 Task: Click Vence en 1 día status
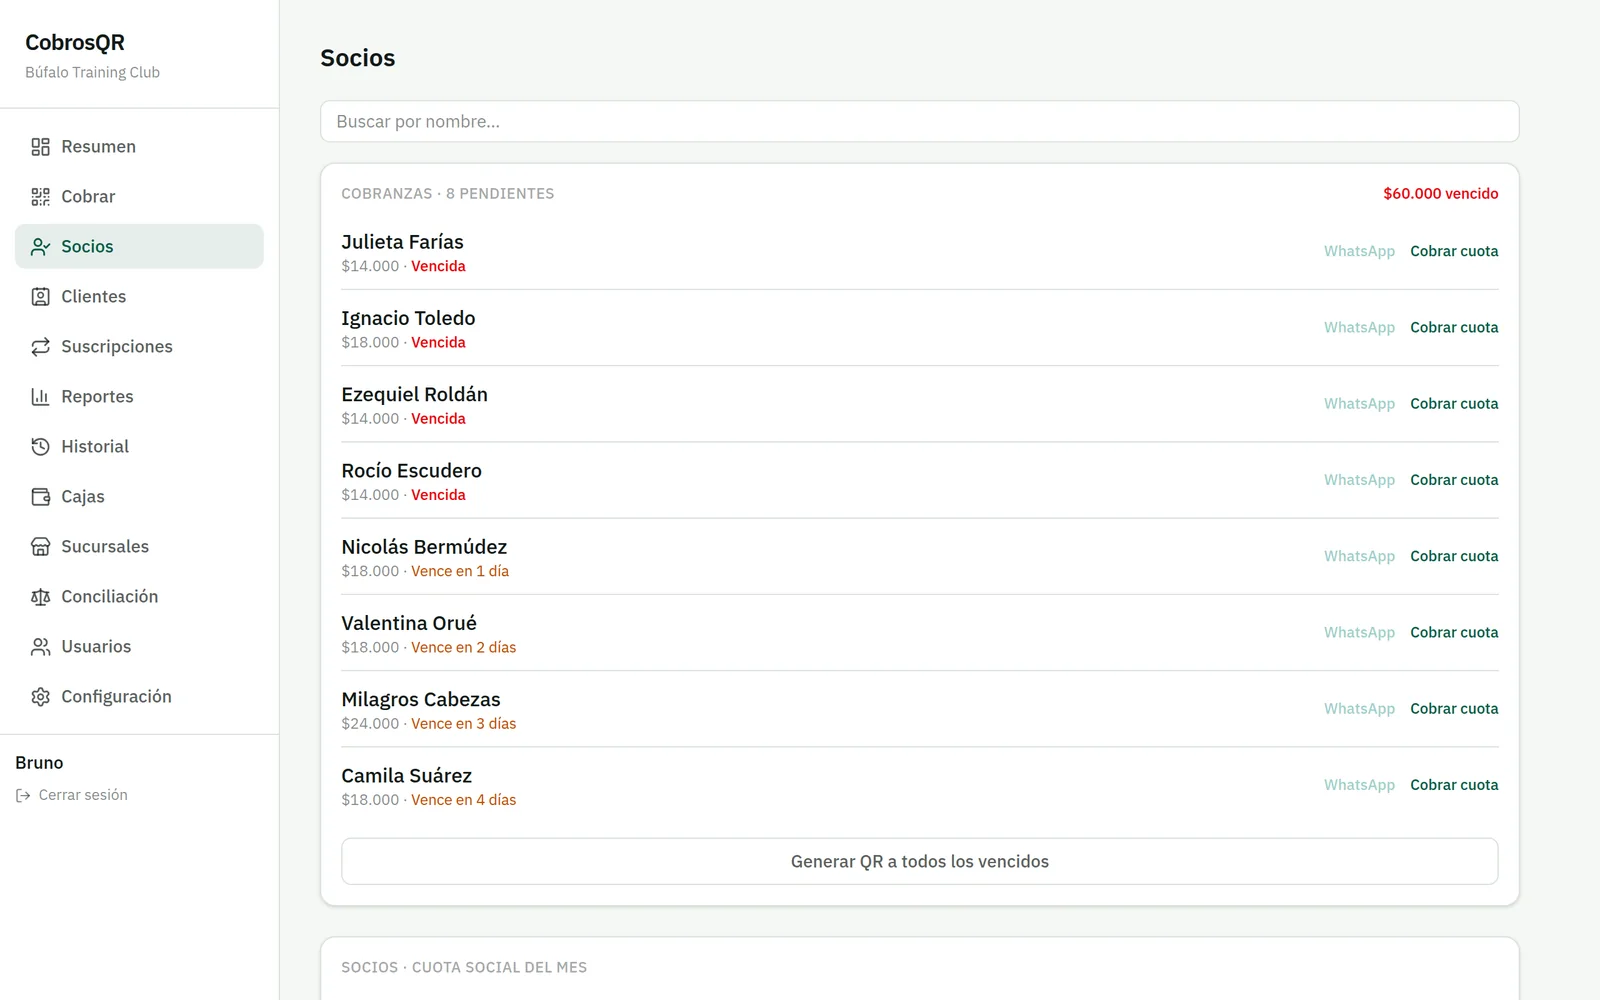(x=460, y=571)
